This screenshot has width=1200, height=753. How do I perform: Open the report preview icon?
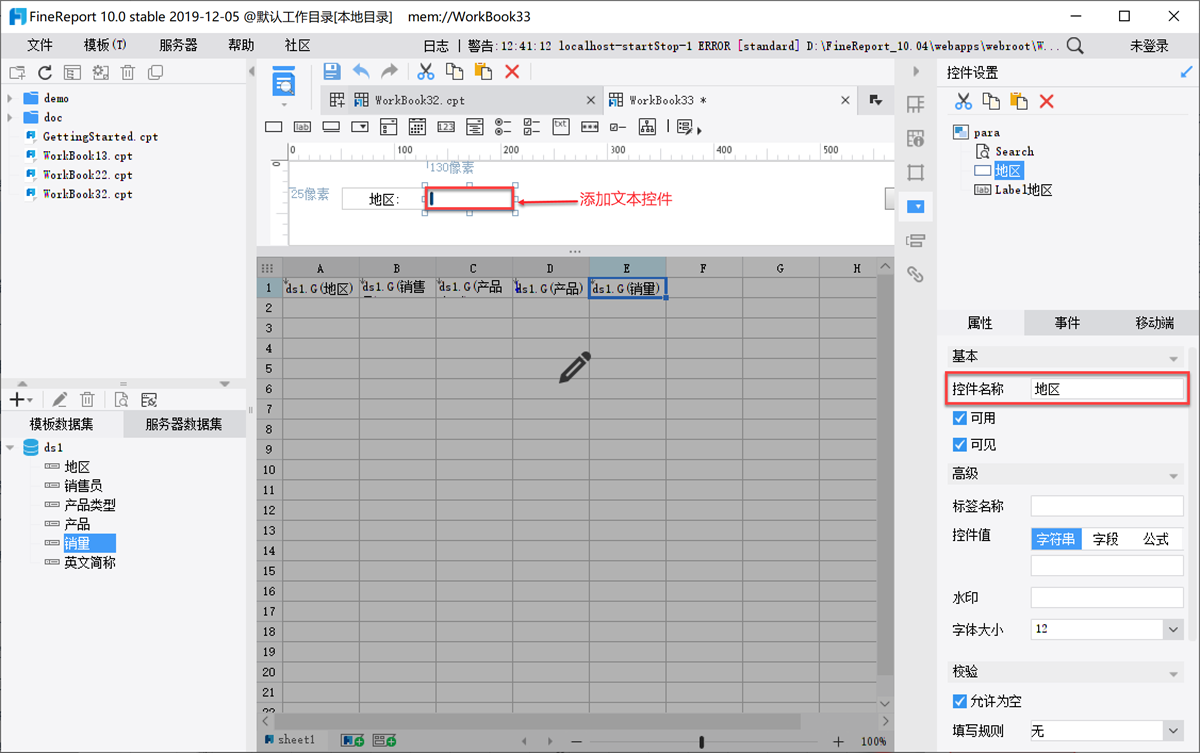(x=284, y=83)
